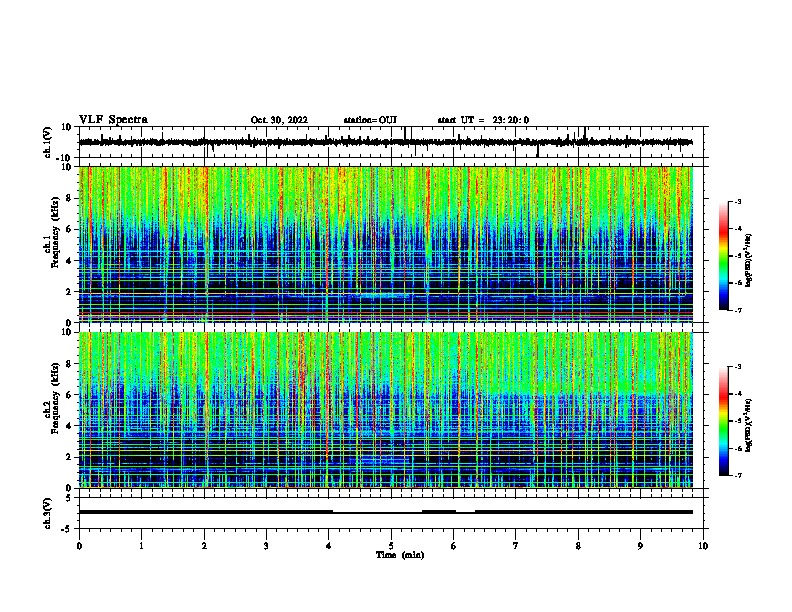
Task: Click the "station=OUI" header label
Action: (x=370, y=120)
